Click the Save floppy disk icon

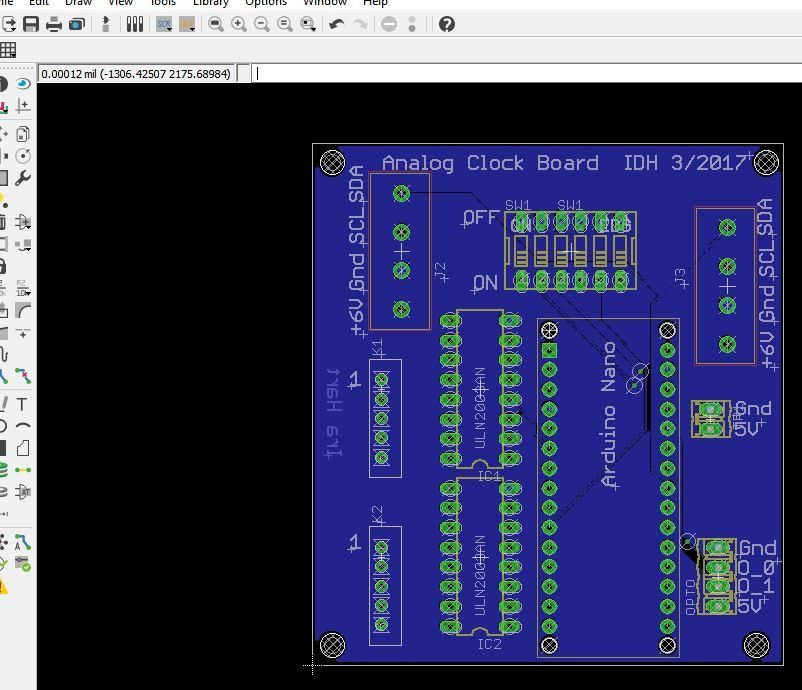tap(31, 24)
